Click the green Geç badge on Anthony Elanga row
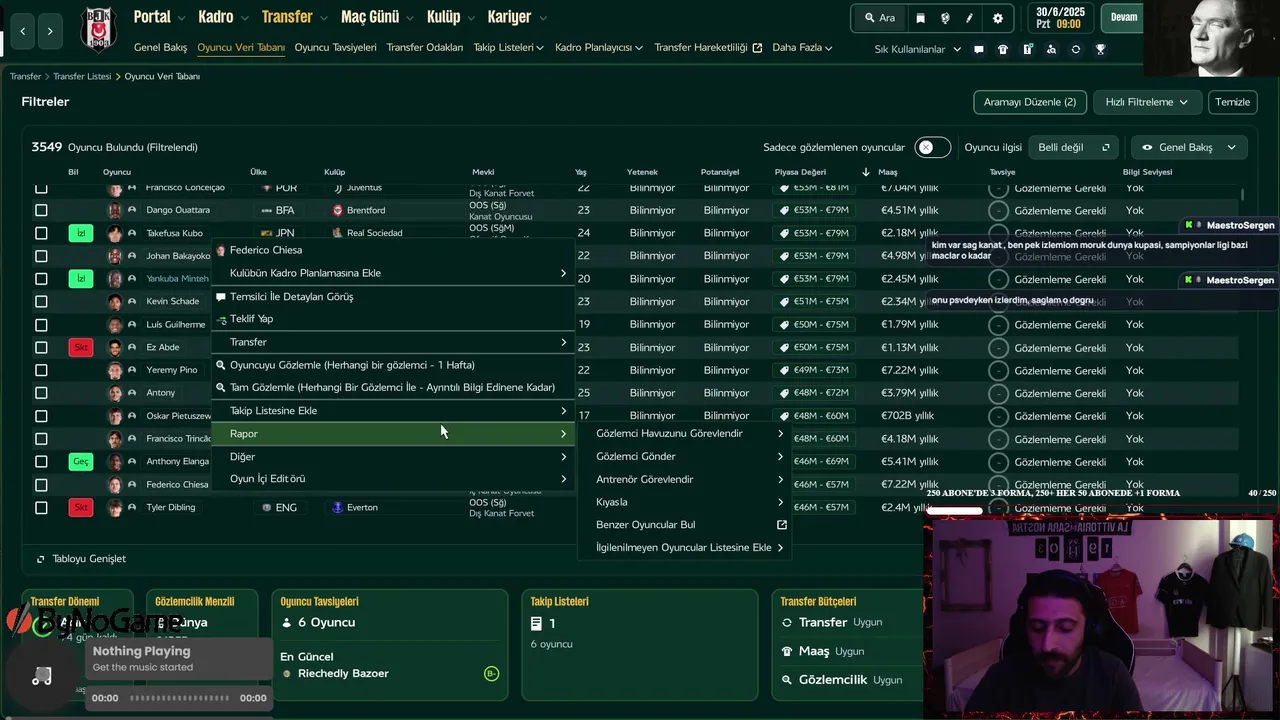This screenshot has height=720, width=1280. pos(81,461)
